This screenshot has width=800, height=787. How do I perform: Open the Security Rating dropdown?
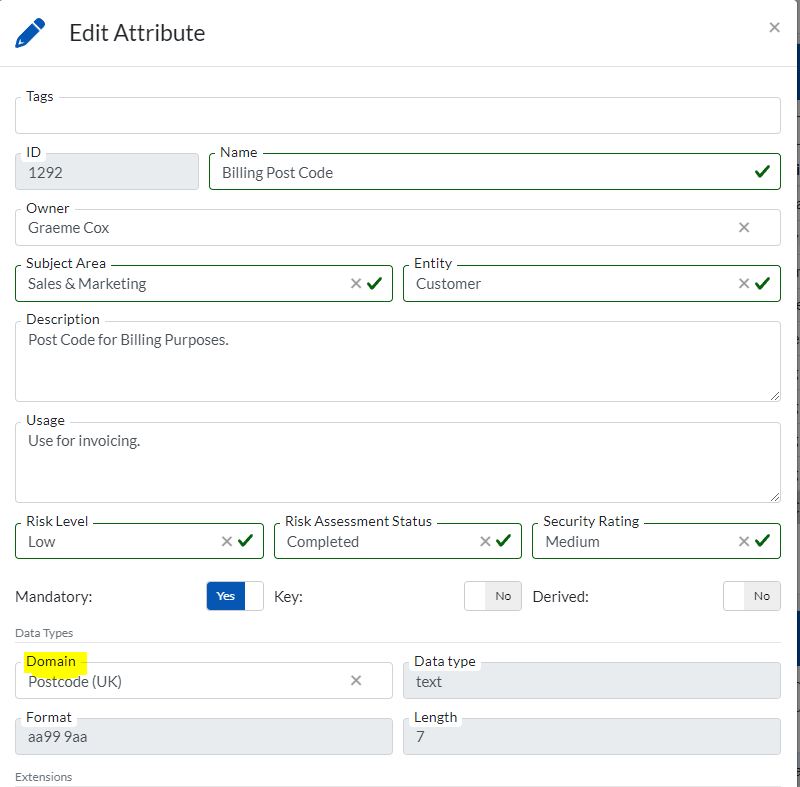click(x=630, y=542)
